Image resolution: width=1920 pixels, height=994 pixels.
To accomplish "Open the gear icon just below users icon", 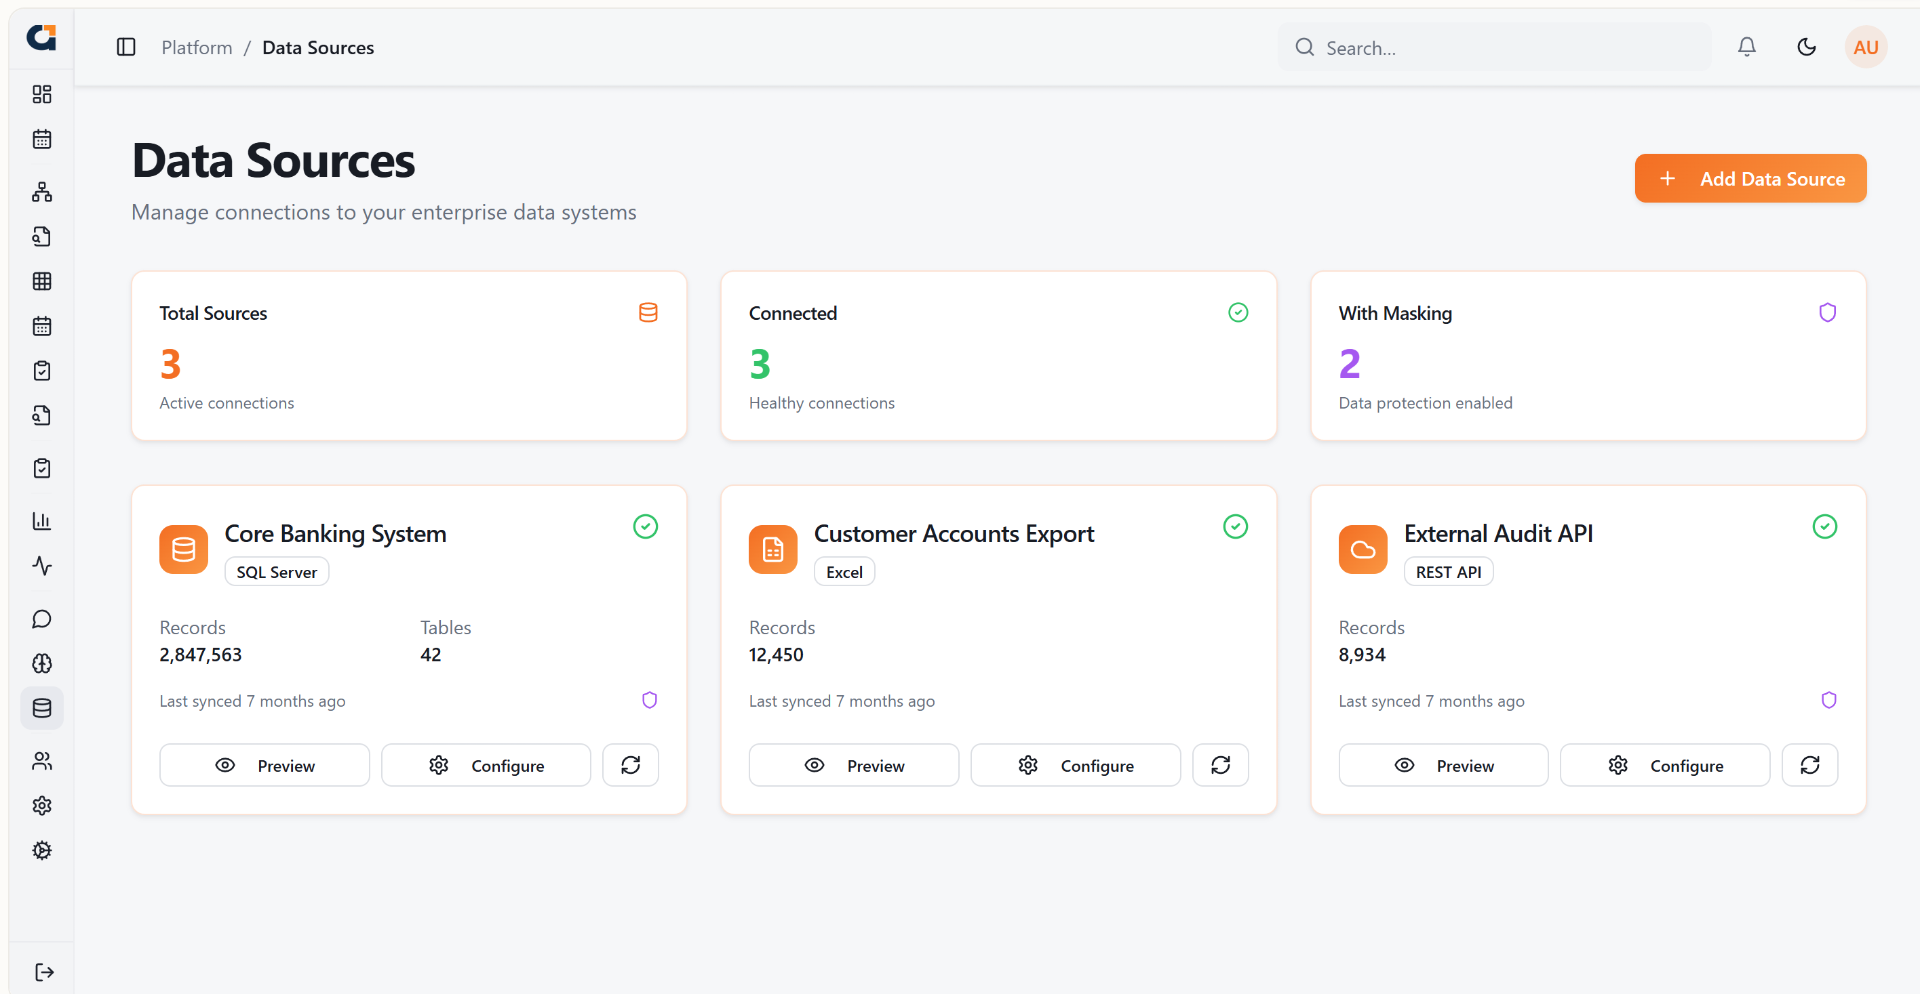I will click(42, 806).
